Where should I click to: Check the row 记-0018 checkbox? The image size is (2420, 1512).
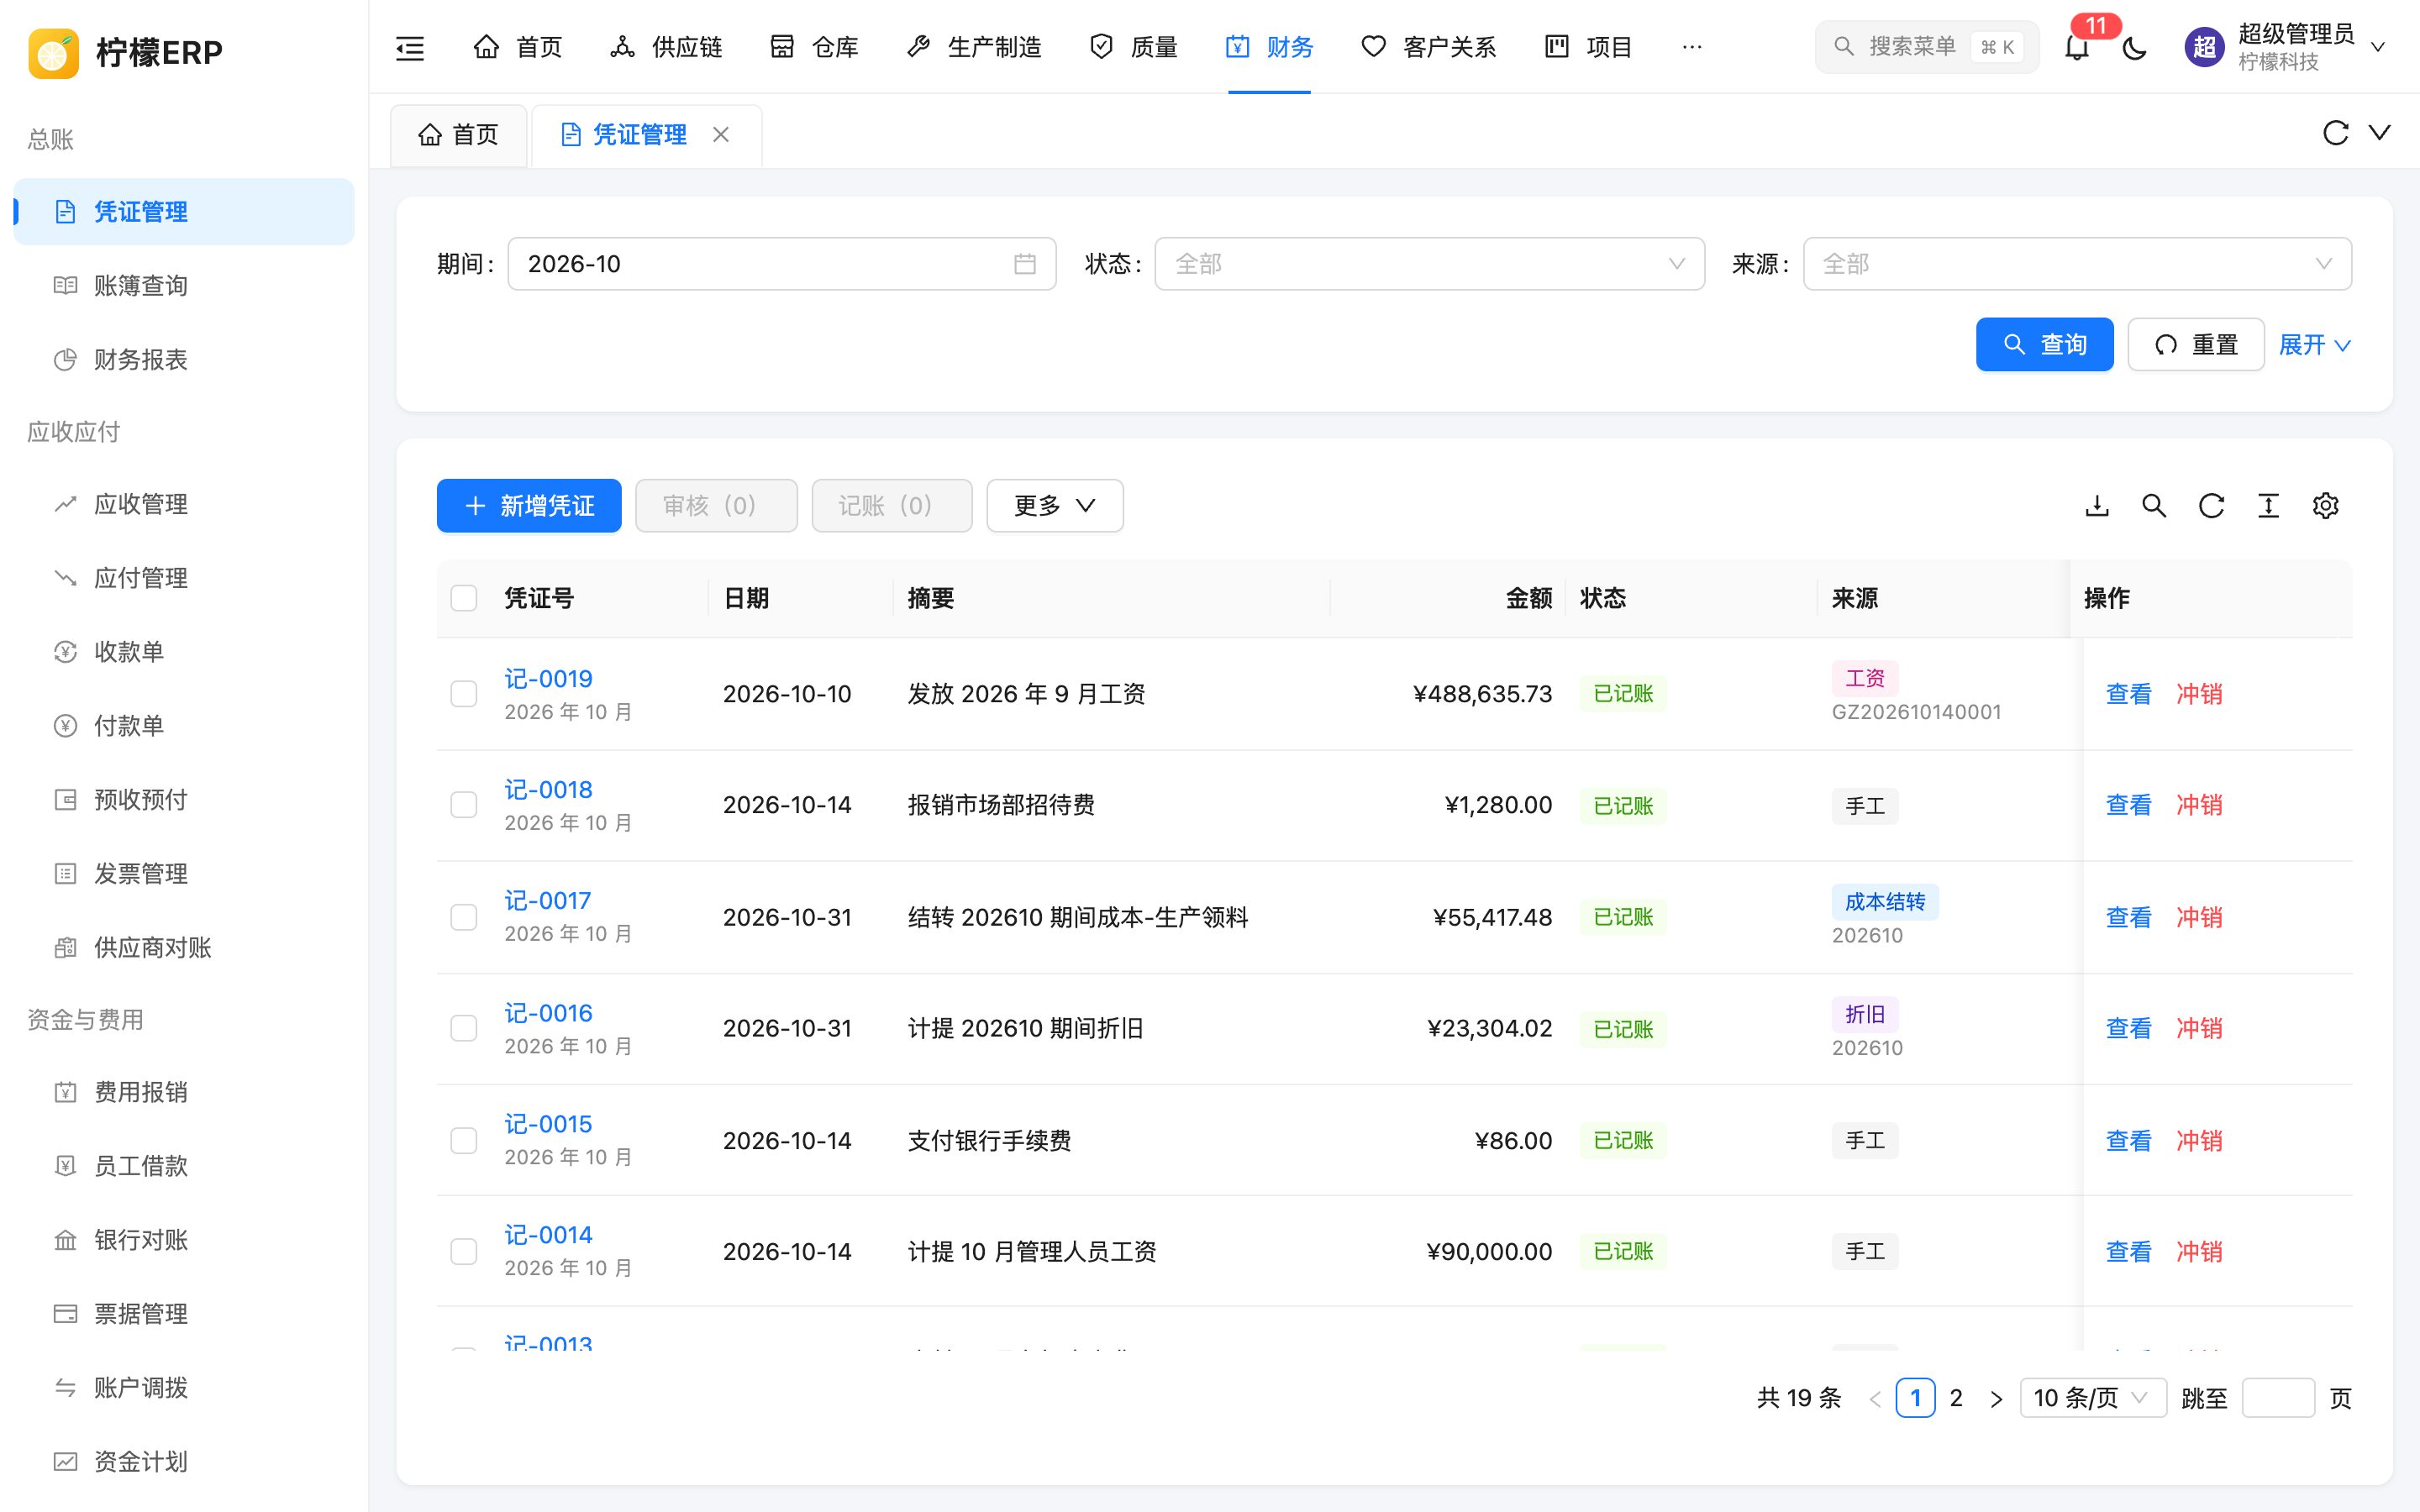click(464, 805)
